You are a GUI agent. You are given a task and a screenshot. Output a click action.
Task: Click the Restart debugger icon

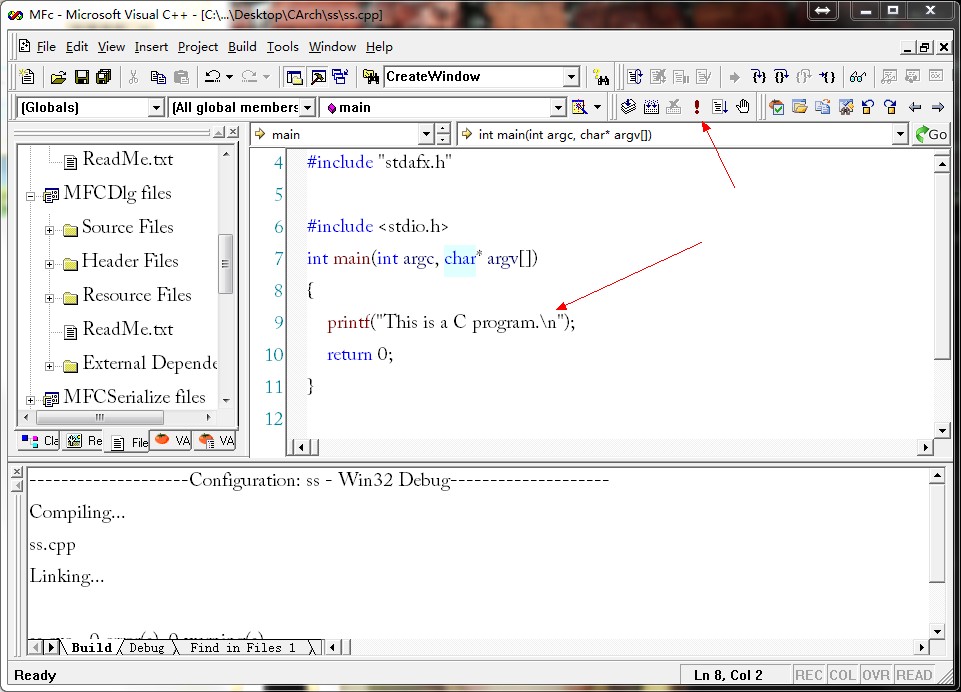634,77
